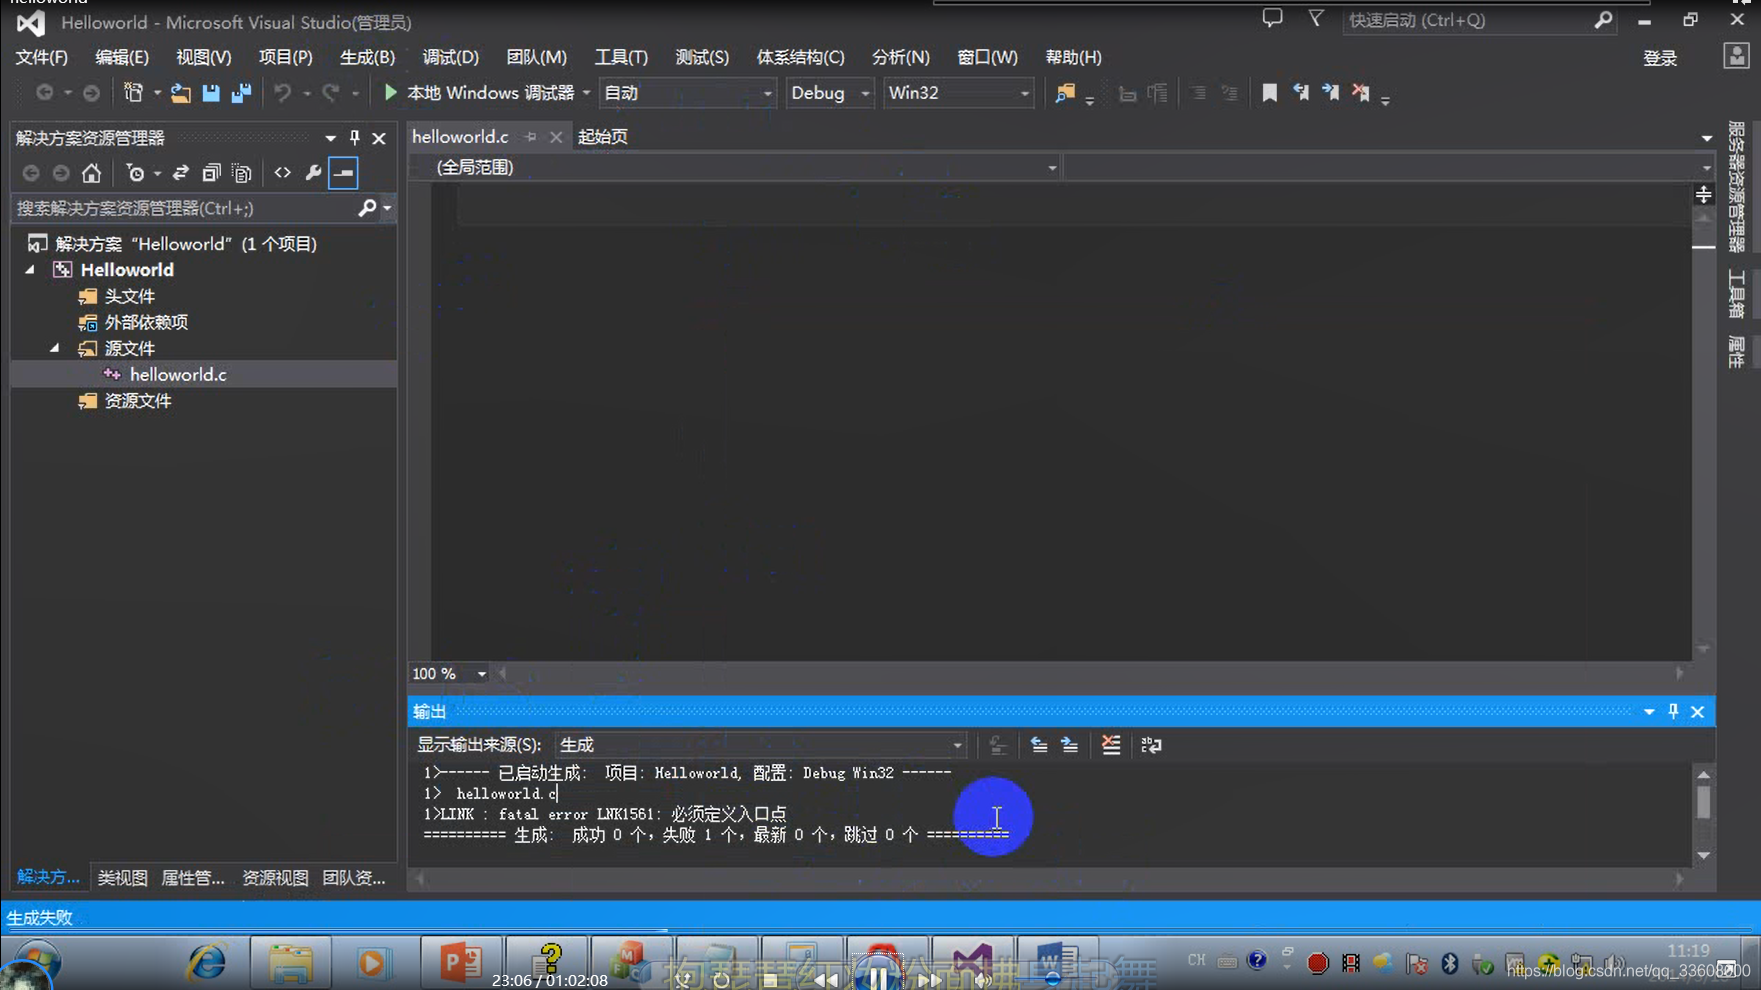The image size is (1761, 990).
Task: Open the Win32 platform dropdown
Action: [x=958, y=93]
